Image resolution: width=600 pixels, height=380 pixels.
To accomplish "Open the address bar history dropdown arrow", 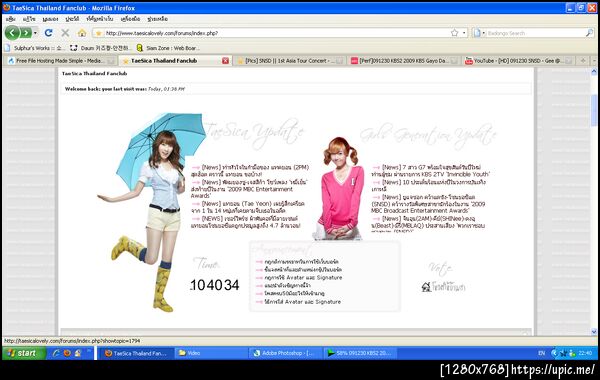I will click(464, 33).
